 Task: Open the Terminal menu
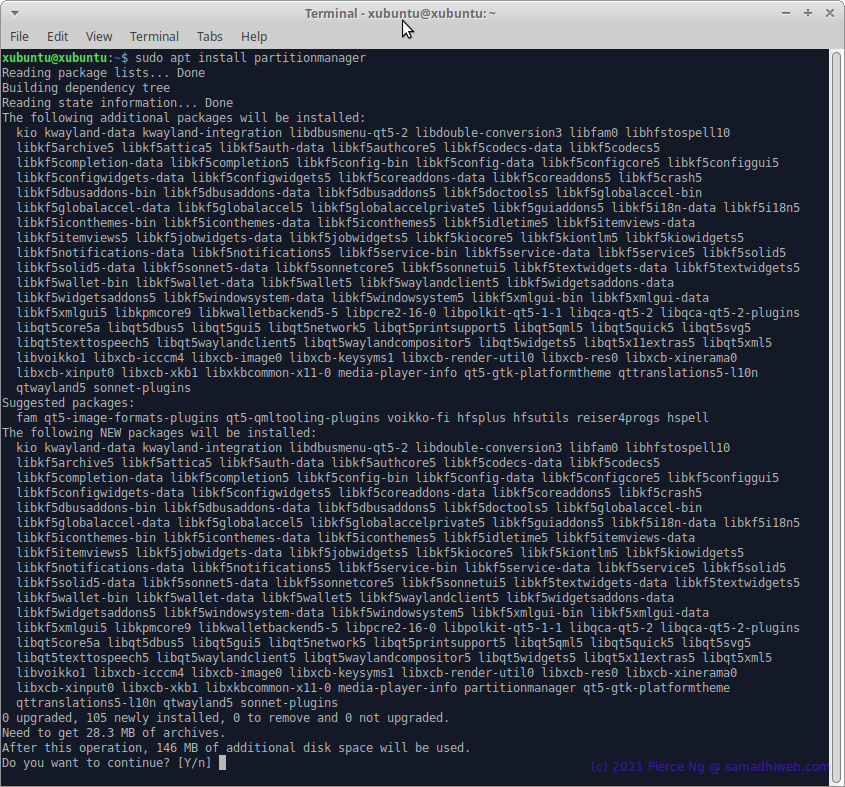pyautogui.click(x=154, y=37)
